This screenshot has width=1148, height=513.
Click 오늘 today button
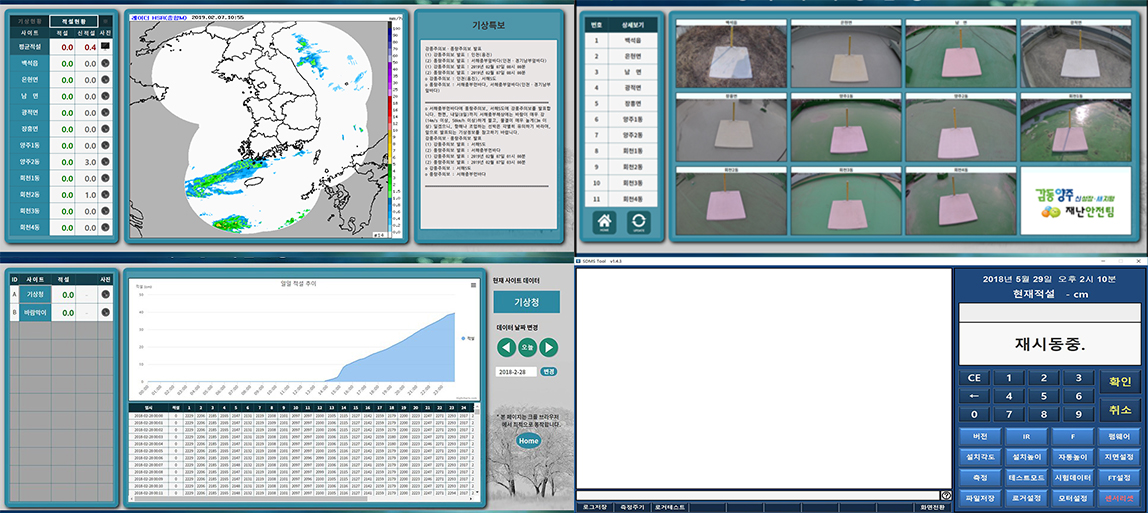tap(528, 347)
